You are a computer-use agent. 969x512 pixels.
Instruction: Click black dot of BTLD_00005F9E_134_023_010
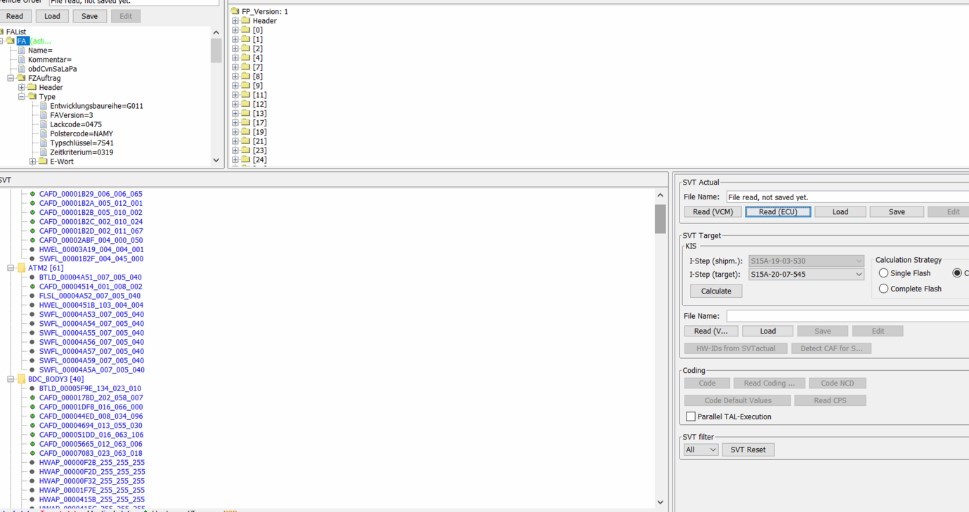tap(32, 388)
